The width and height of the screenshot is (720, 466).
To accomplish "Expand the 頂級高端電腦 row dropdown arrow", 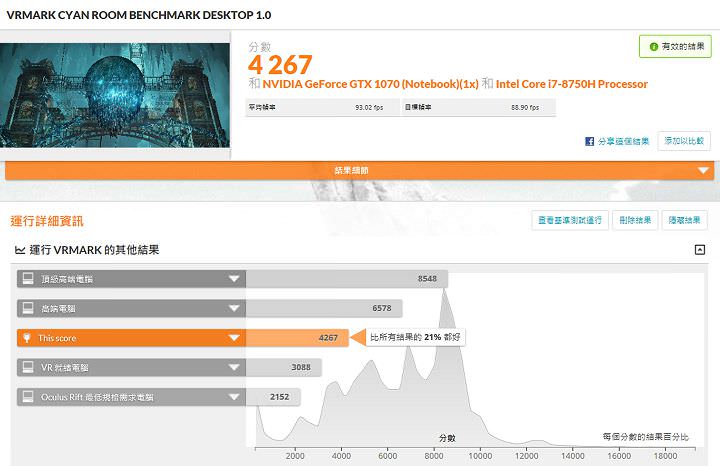I will [x=234, y=280].
